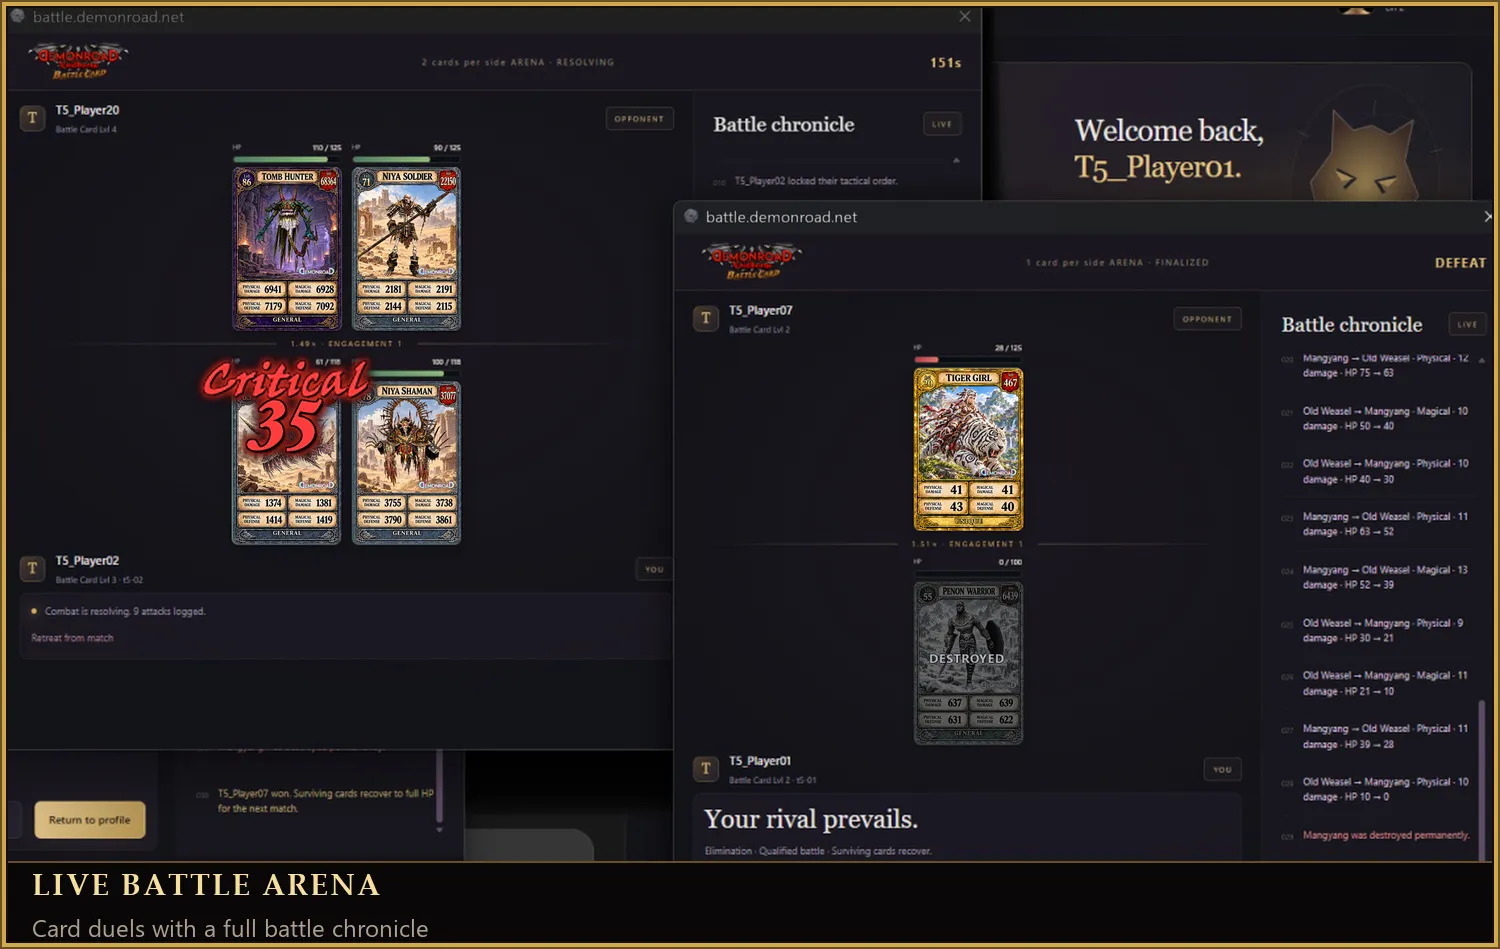Click the 'Your rival prevails.' message

pos(811,819)
